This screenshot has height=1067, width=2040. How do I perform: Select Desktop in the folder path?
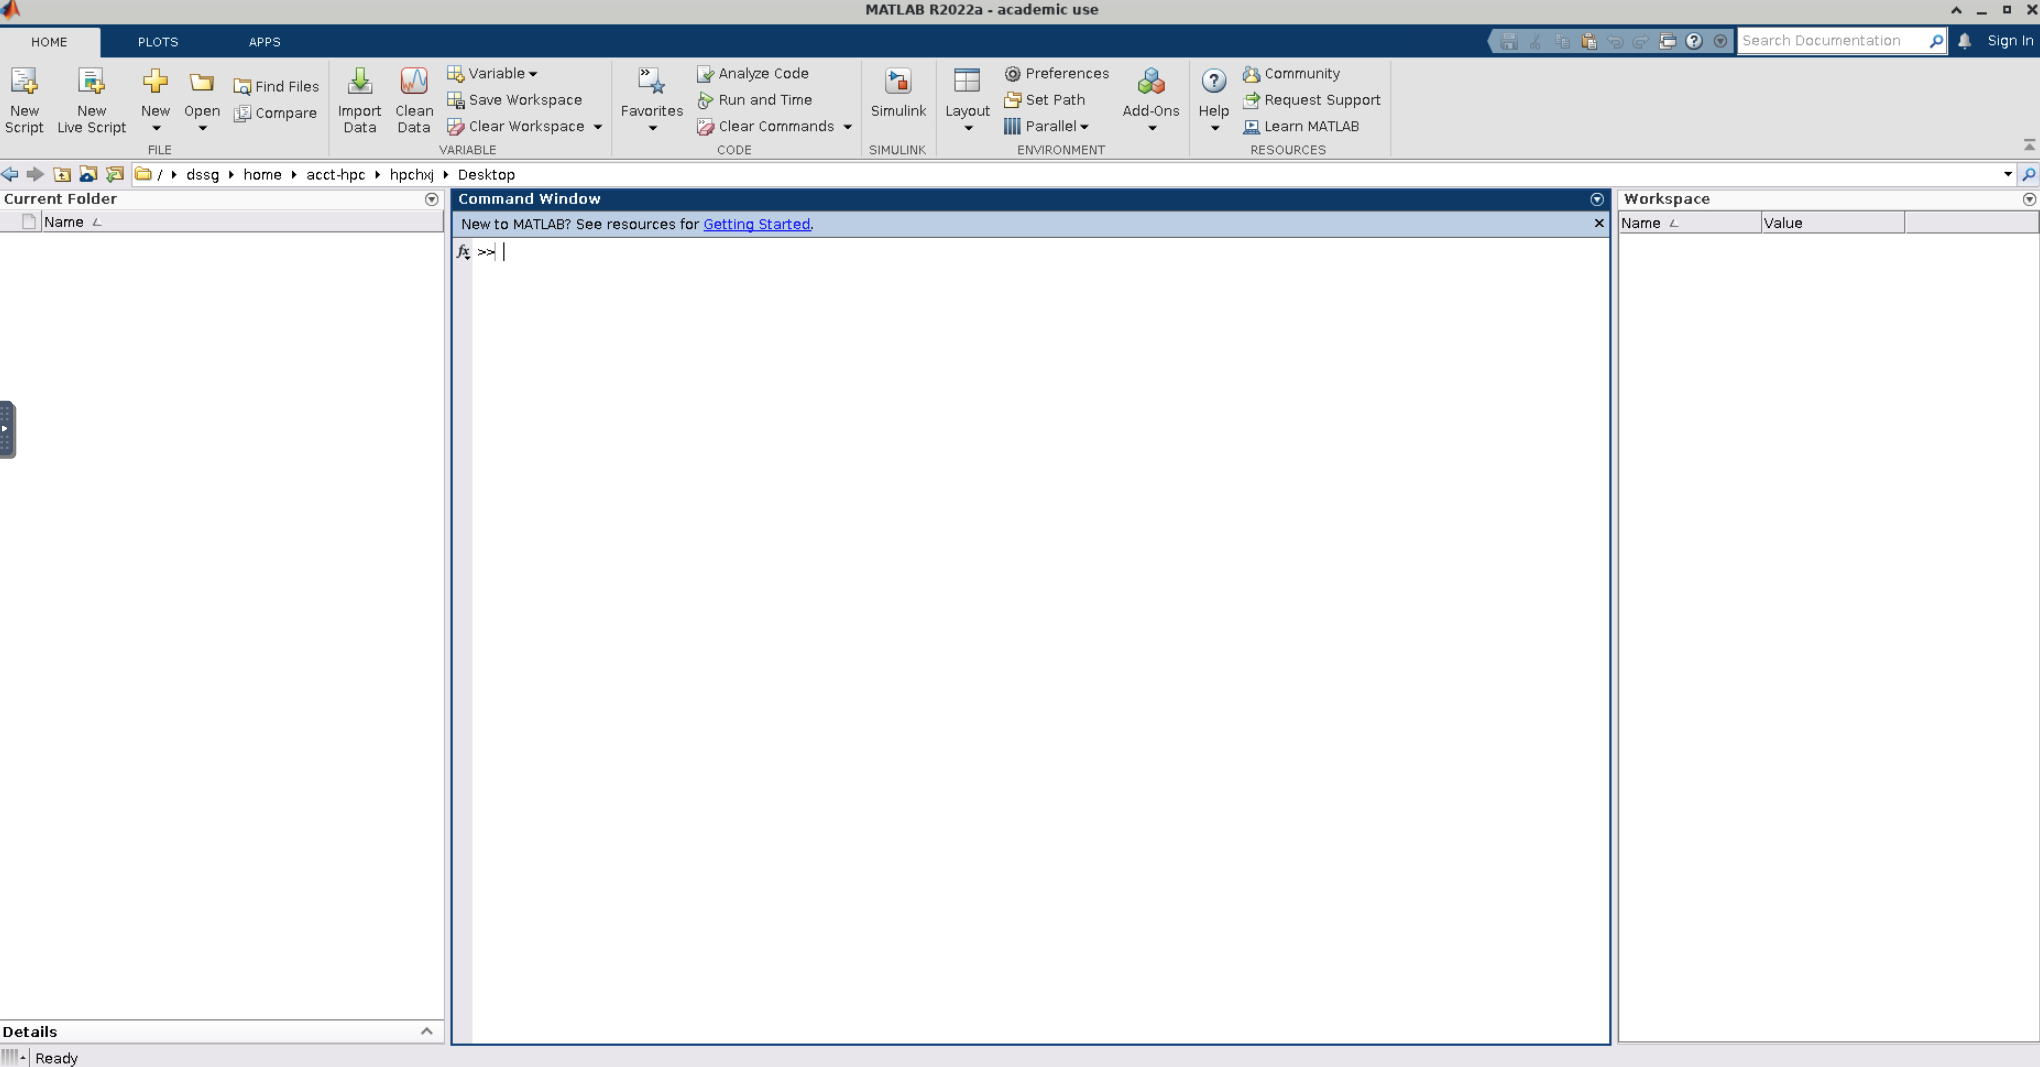[x=486, y=175]
